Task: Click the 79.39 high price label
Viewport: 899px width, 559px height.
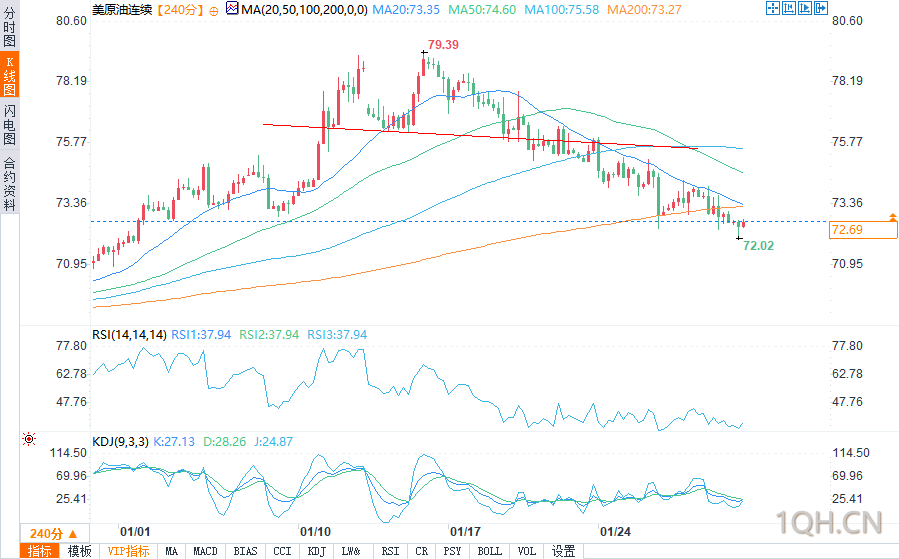Action: click(443, 45)
